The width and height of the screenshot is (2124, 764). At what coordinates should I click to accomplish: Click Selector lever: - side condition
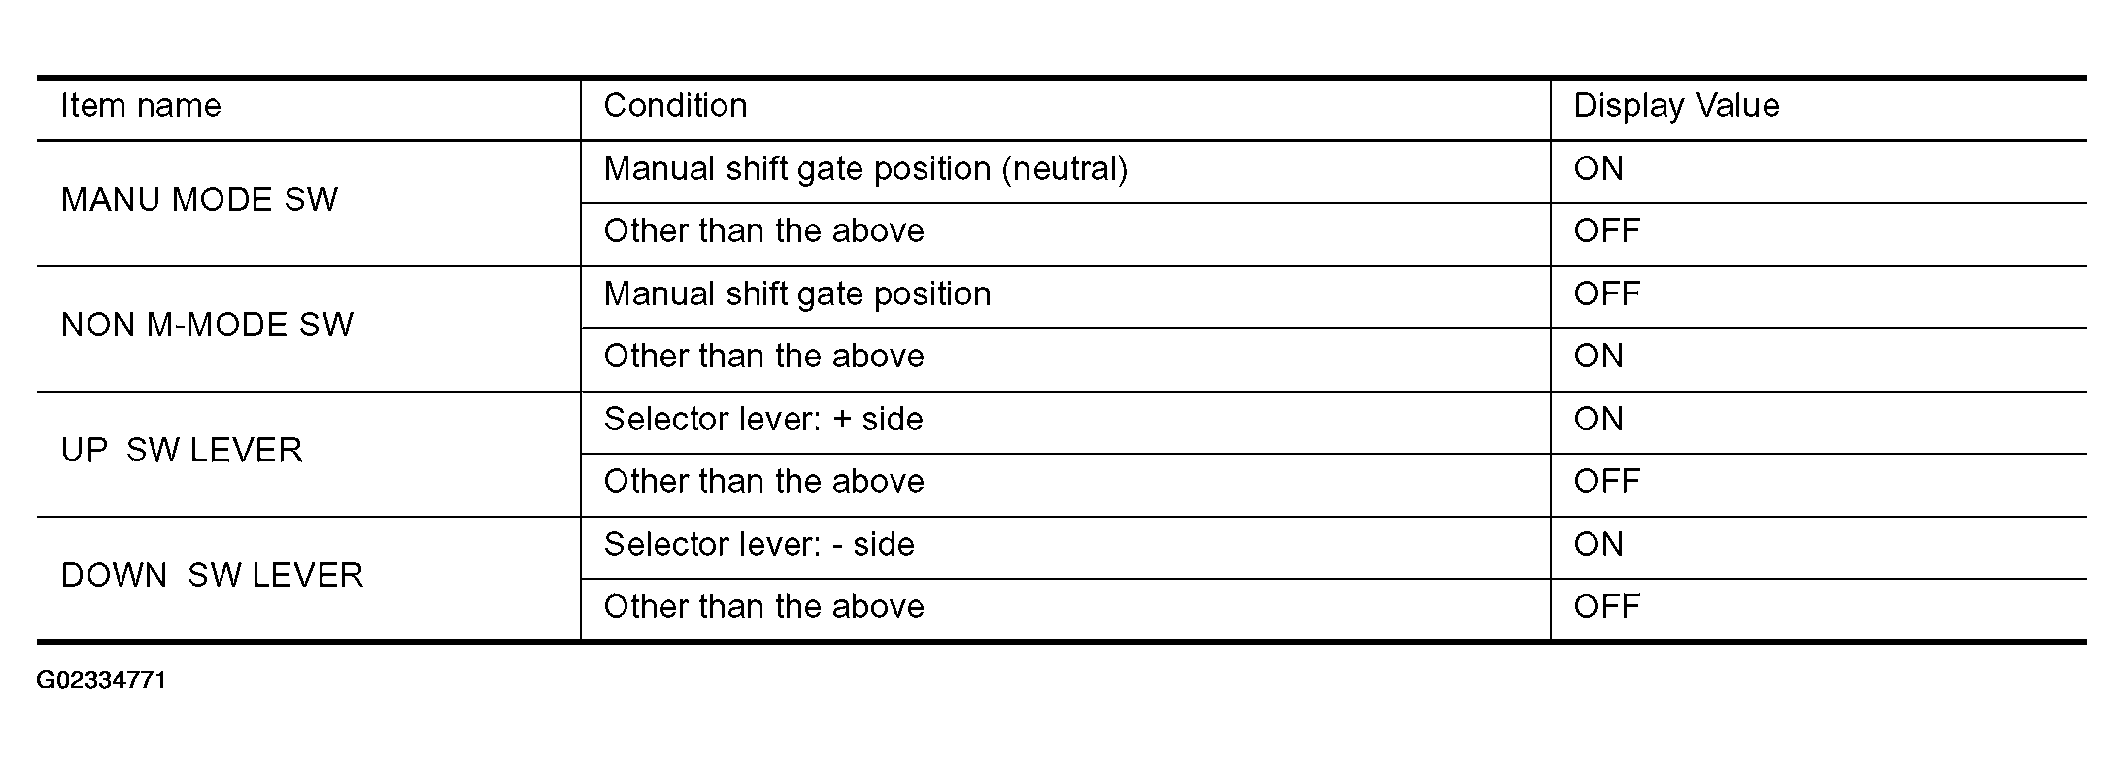pyautogui.click(x=759, y=545)
